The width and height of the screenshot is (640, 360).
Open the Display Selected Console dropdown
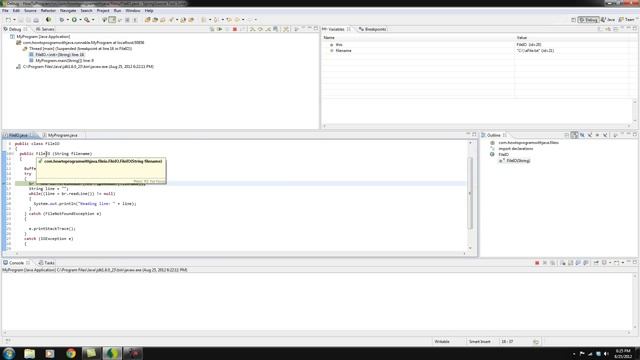pos(610,263)
